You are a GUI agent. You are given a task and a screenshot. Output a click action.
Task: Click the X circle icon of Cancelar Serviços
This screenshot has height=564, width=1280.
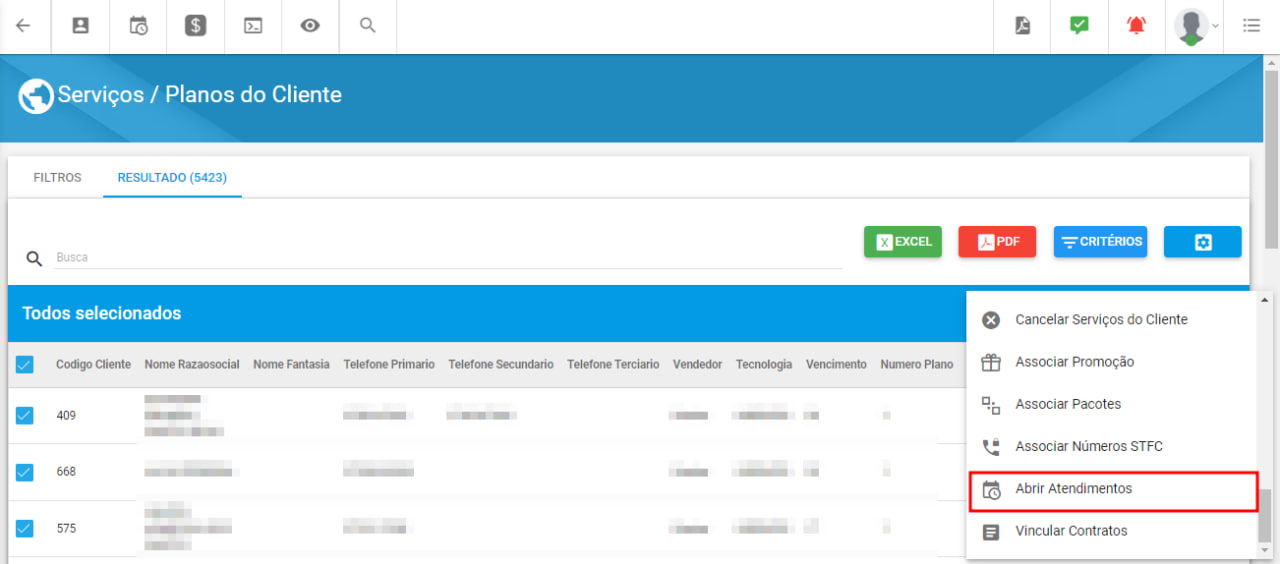pyautogui.click(x=991, y=320)
